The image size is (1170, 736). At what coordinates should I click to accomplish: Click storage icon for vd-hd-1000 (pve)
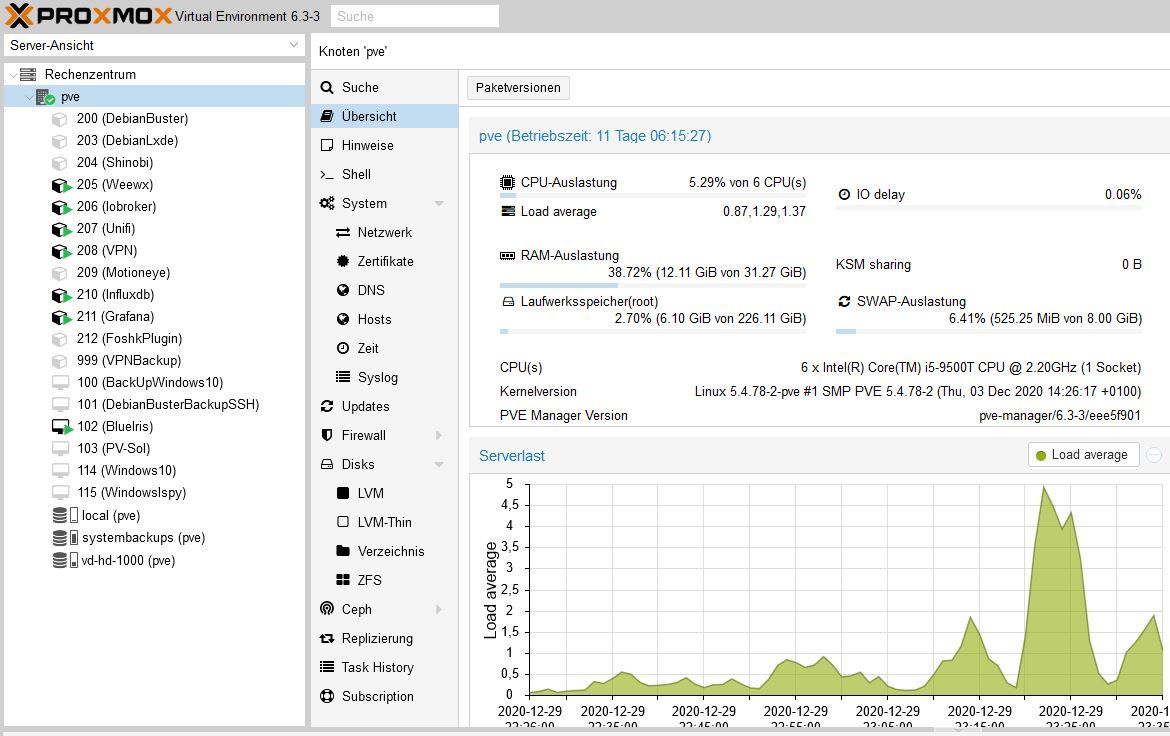click(65, 560)
